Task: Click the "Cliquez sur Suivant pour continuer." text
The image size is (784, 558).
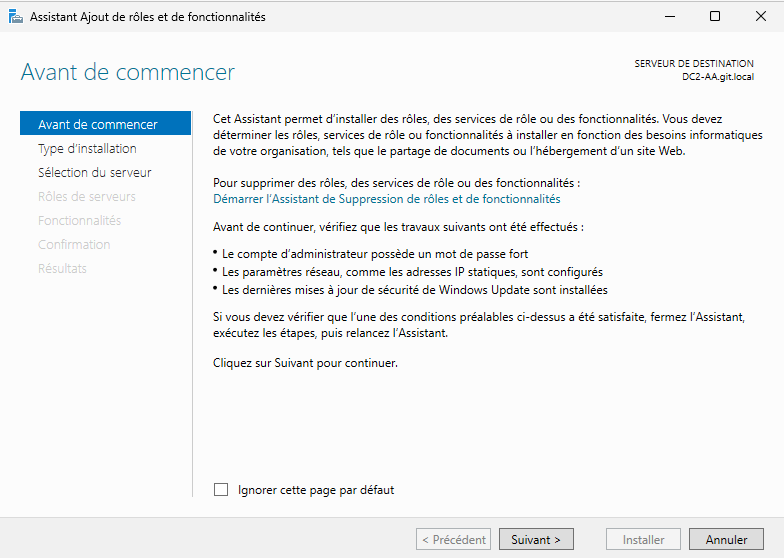Action: click(x=305, y=362)
